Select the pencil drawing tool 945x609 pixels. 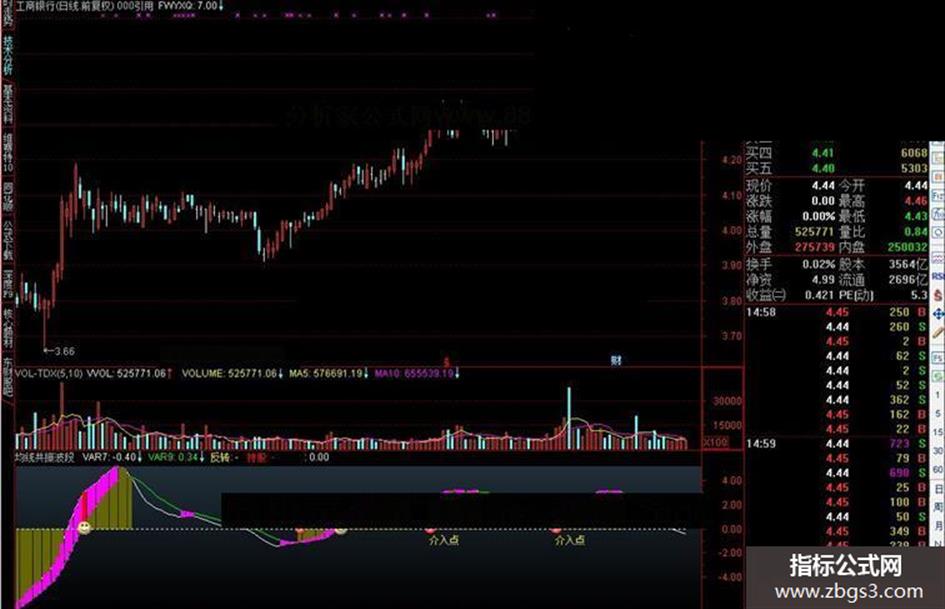(x=938, y=333)
